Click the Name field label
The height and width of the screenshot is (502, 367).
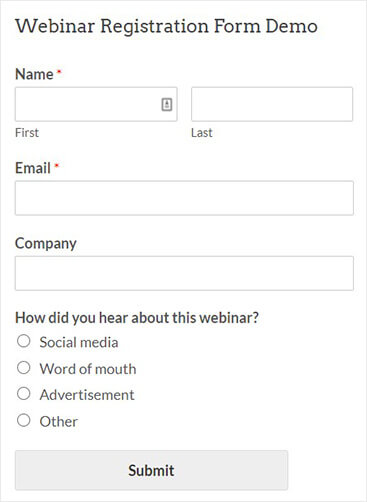(x=34, y=74)
